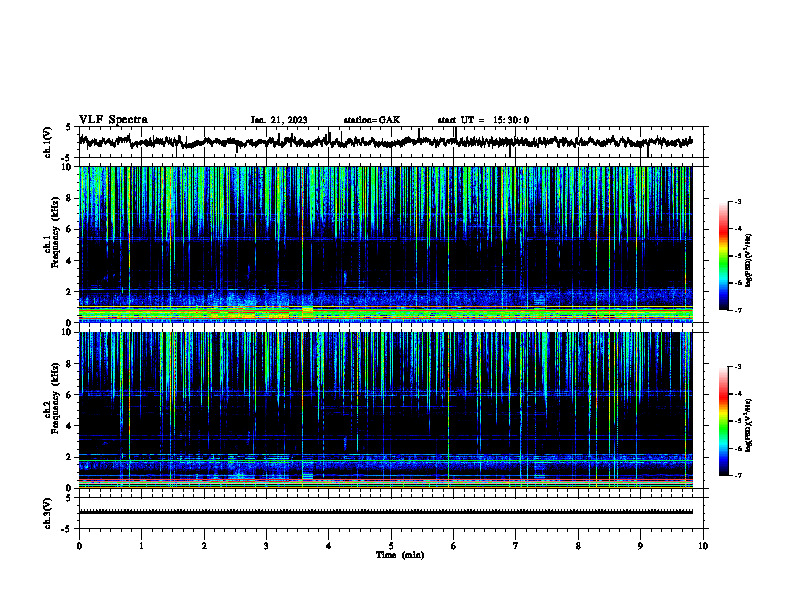Click the 1 minute tick on time axis
The width and height of the screenshot is (792, 612).
coord(141,546)
